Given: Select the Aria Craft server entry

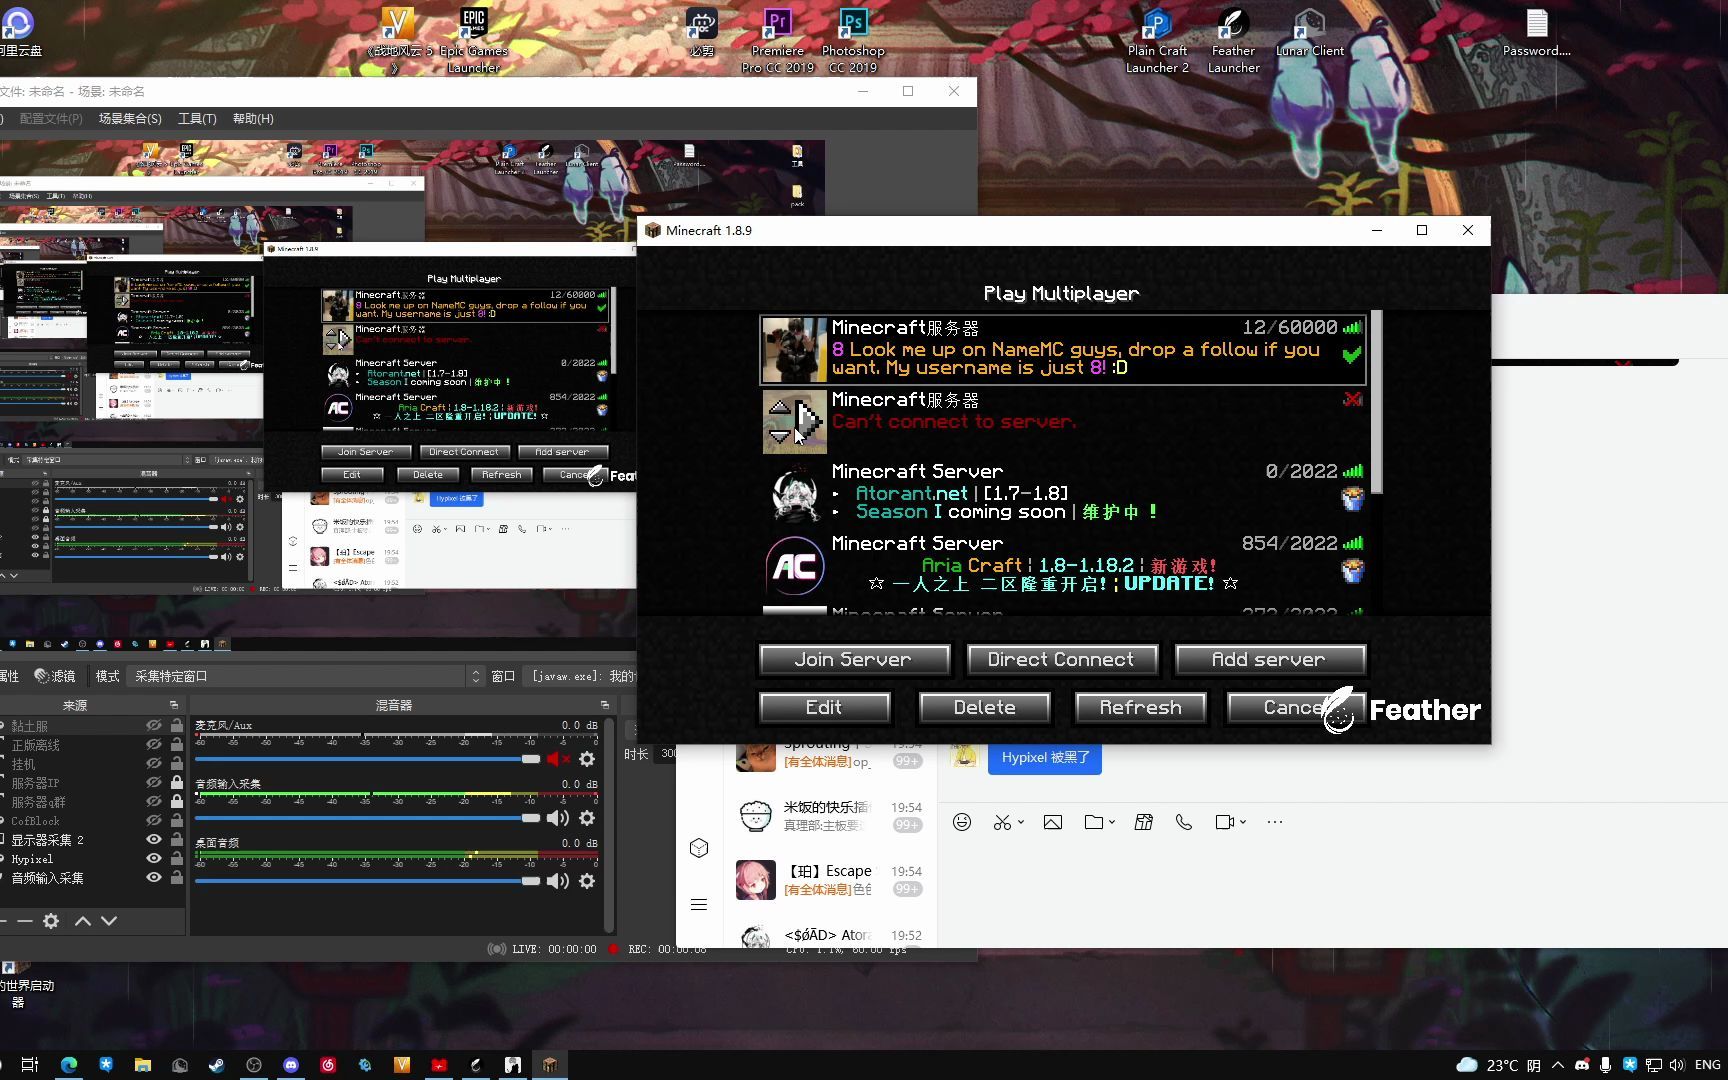Looking at the screenshot, I should 1064,565.
